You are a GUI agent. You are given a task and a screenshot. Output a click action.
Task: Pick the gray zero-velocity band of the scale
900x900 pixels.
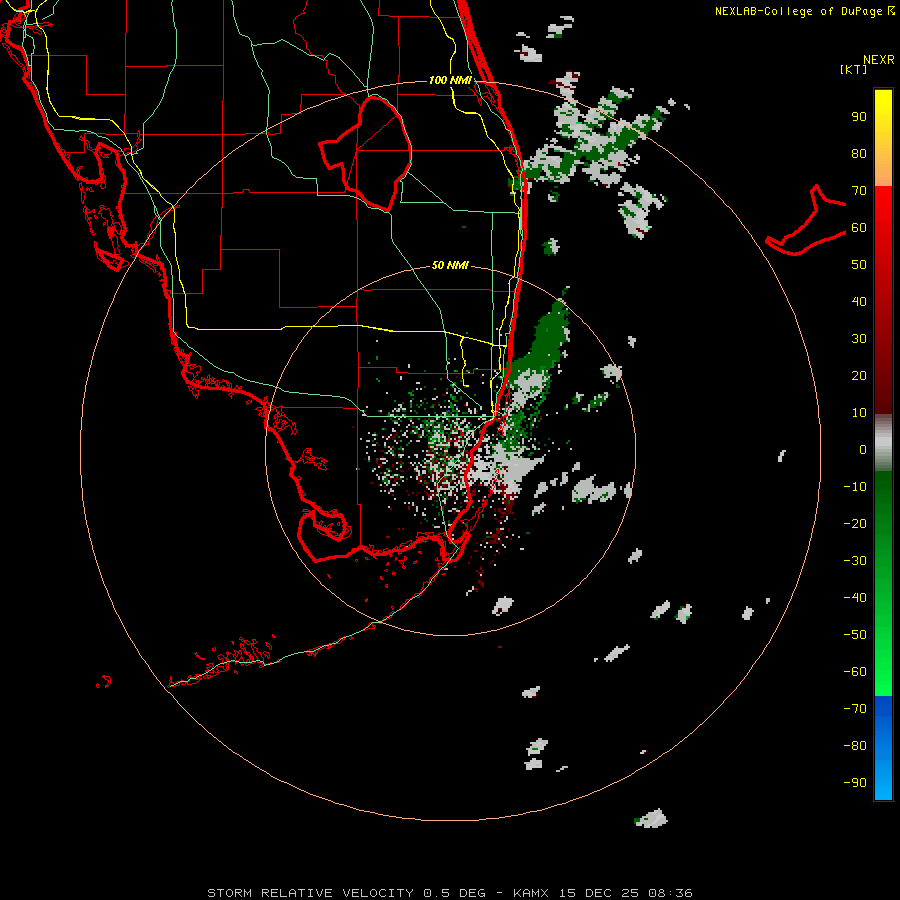coord(883,443)
